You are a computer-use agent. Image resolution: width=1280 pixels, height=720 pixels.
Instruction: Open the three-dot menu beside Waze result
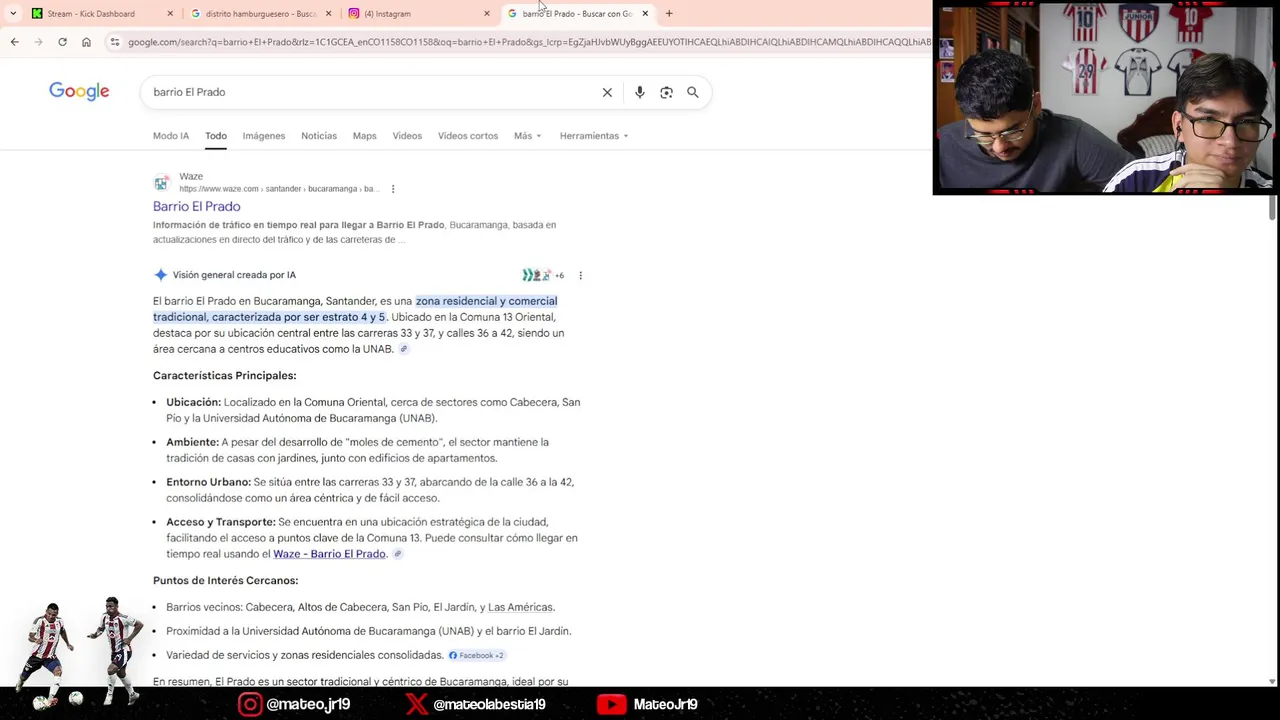tap(393, 189)
